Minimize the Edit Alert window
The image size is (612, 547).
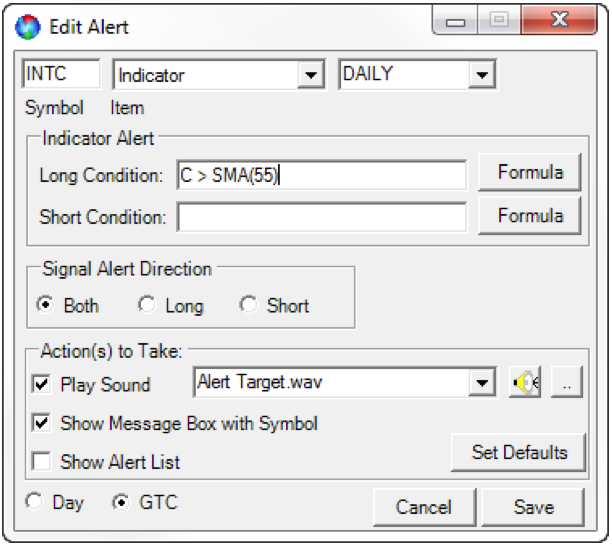click(x=455, y=20)
